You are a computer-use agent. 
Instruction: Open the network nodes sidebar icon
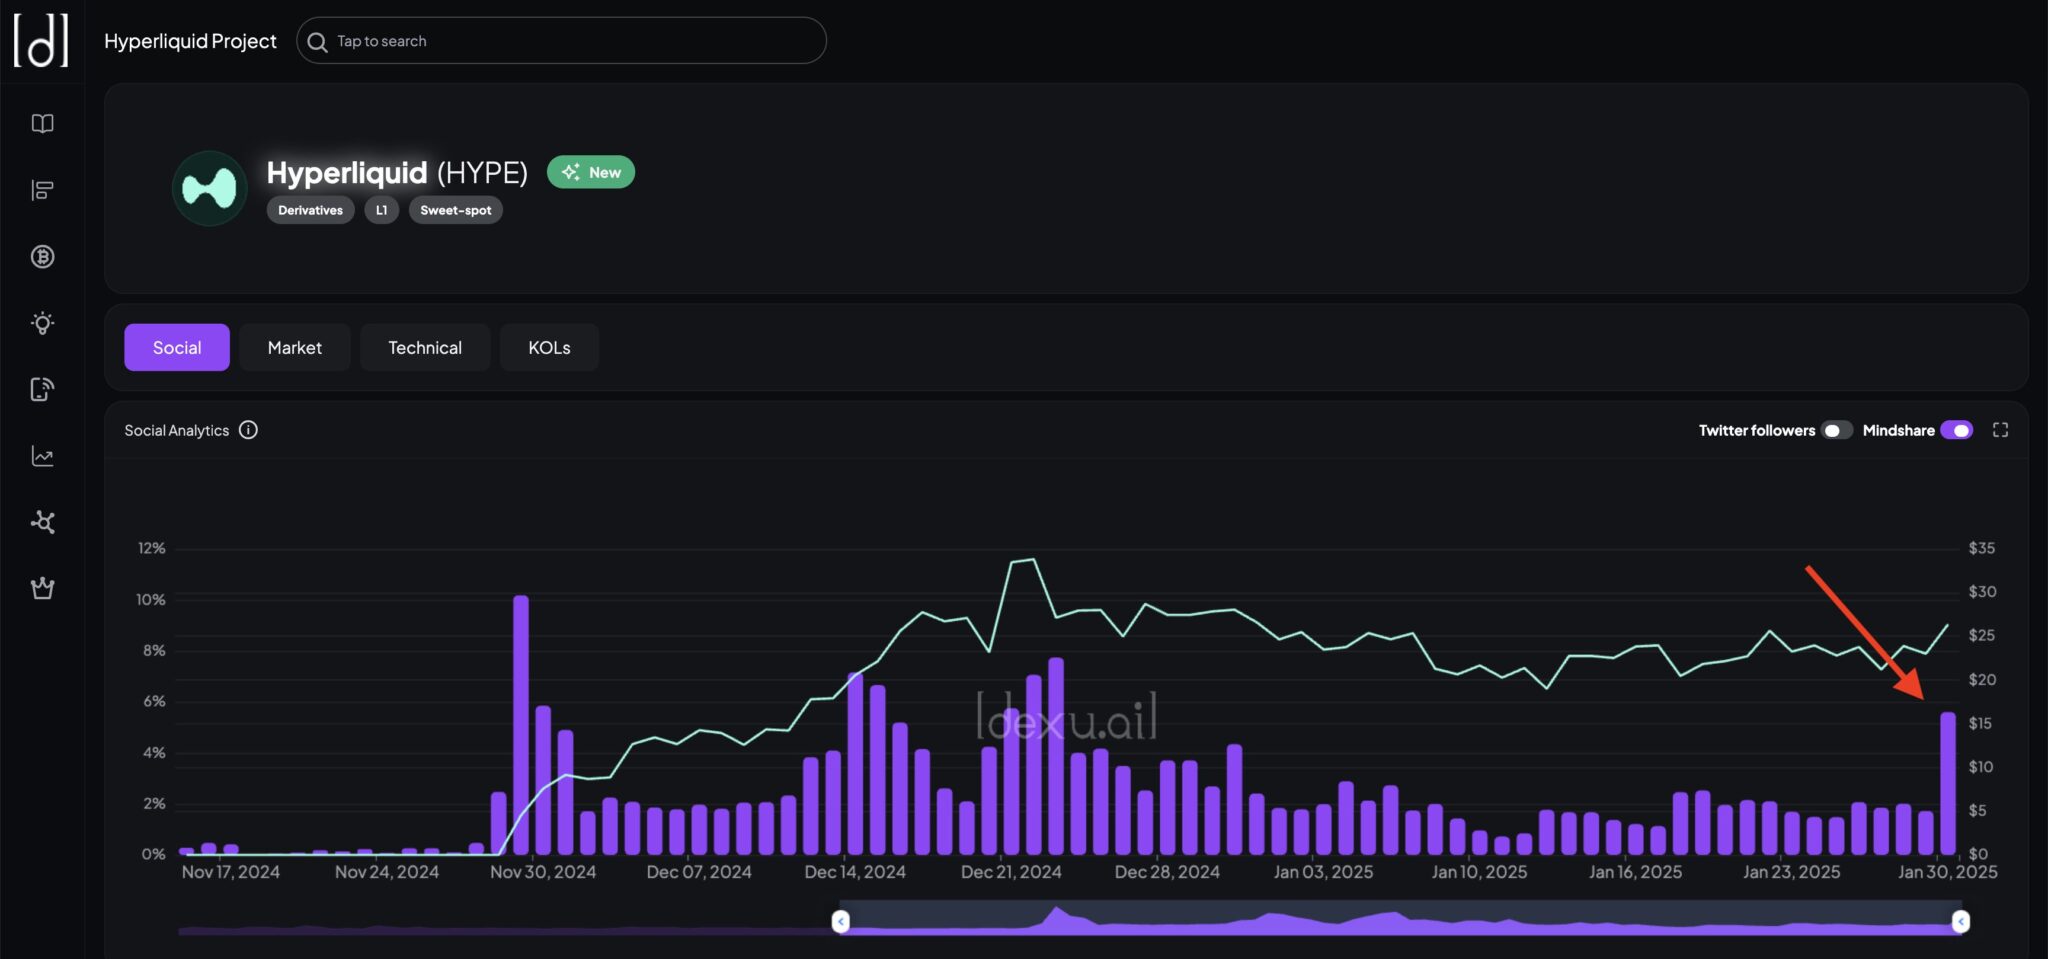[x=42, y=522]
